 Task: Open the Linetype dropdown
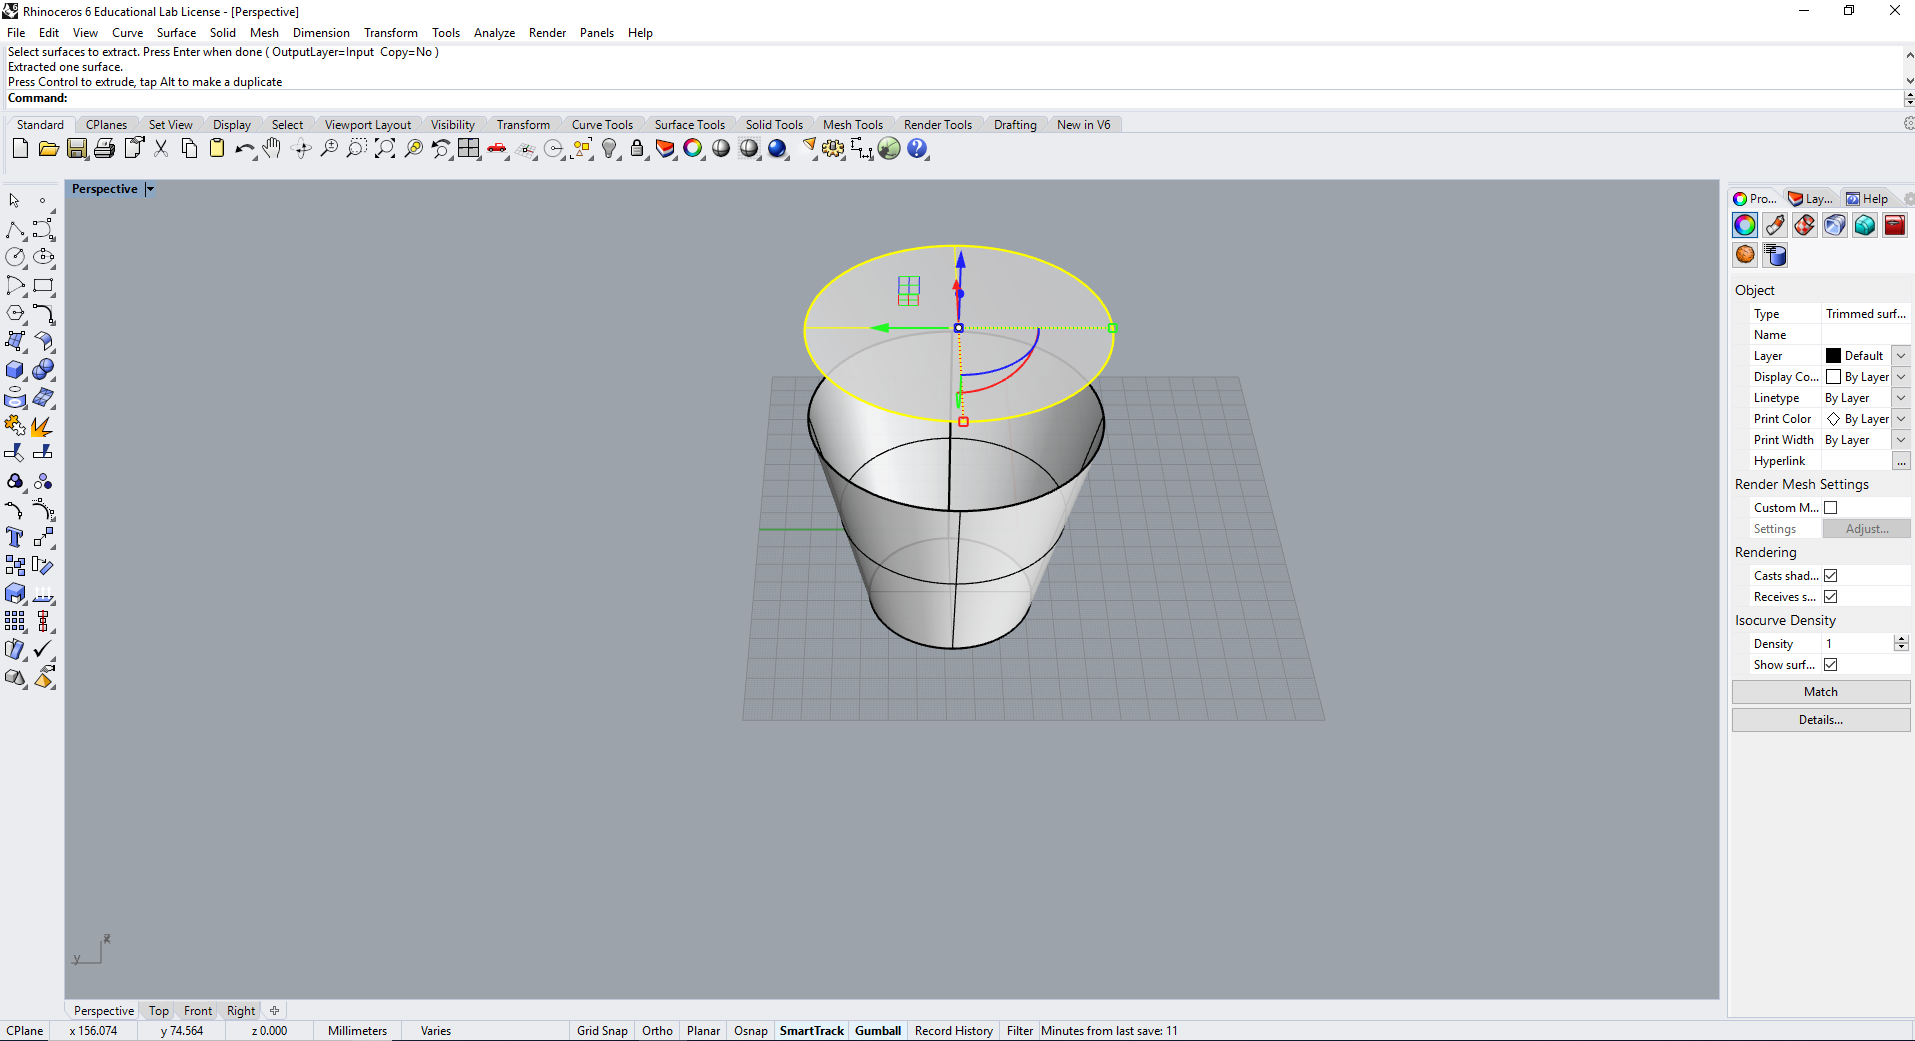pyautogui.click(x=1901, y=398)
